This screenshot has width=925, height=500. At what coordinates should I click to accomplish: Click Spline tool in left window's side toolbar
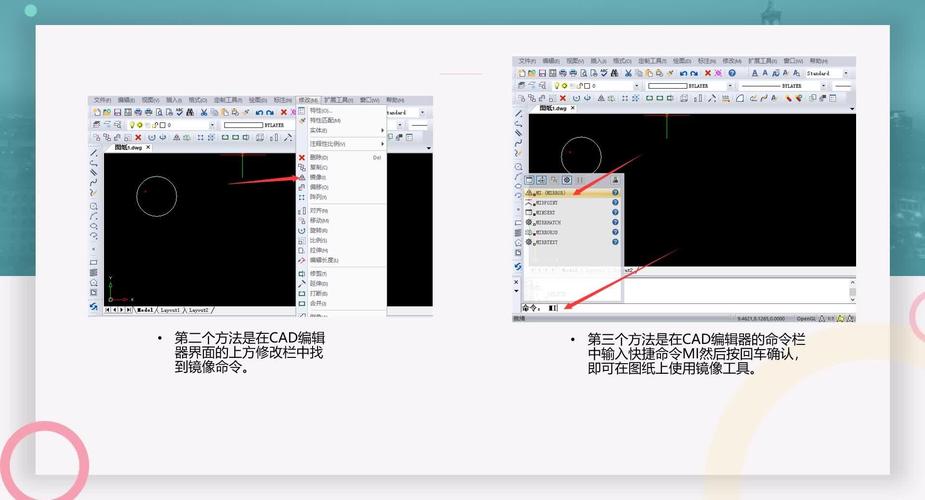point(93,183)
